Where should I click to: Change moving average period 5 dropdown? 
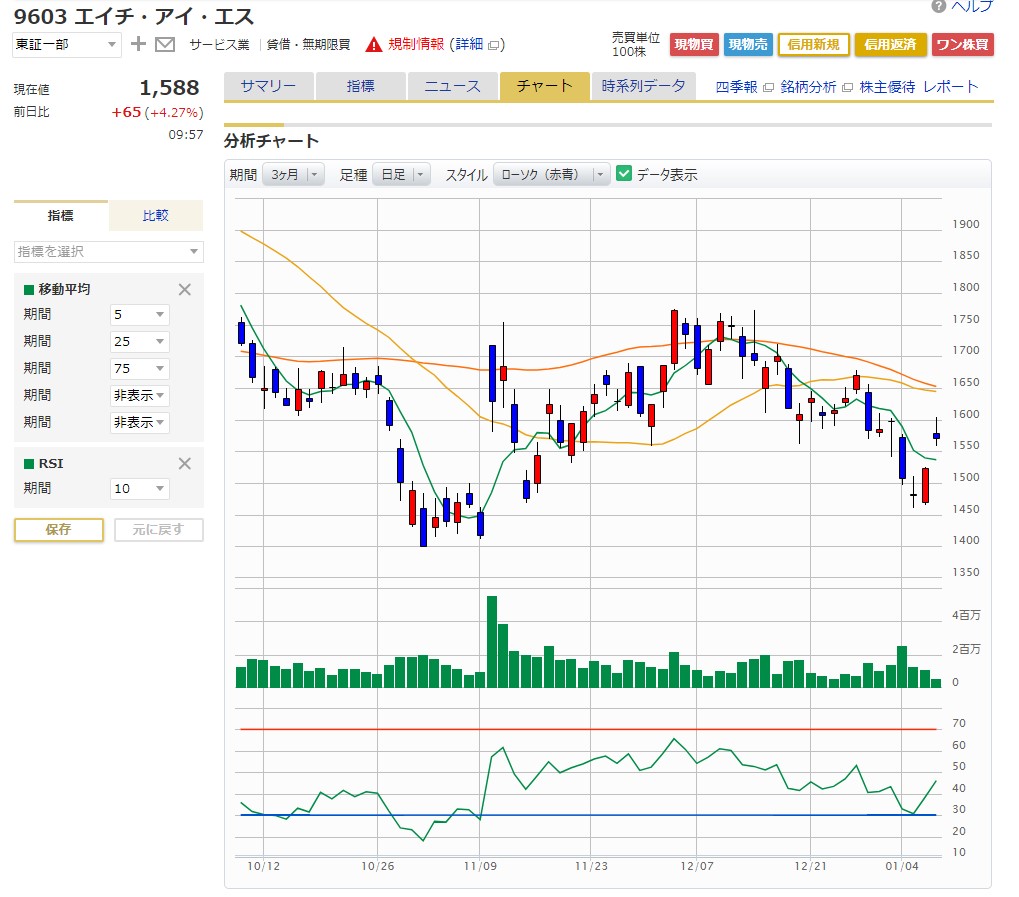[140, 315]
